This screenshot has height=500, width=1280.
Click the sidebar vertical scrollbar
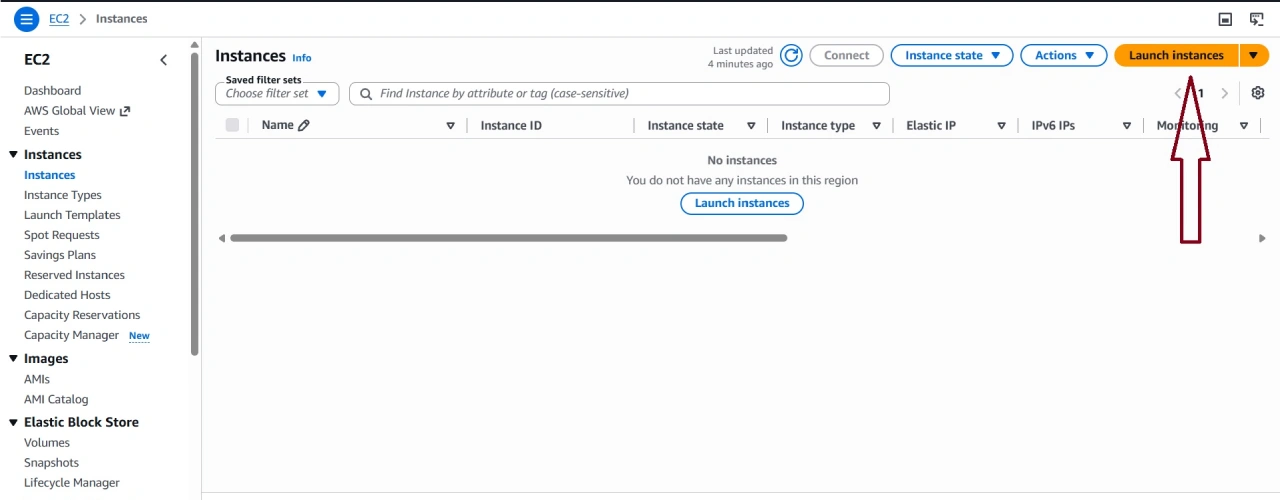click(x=195, y=205)
